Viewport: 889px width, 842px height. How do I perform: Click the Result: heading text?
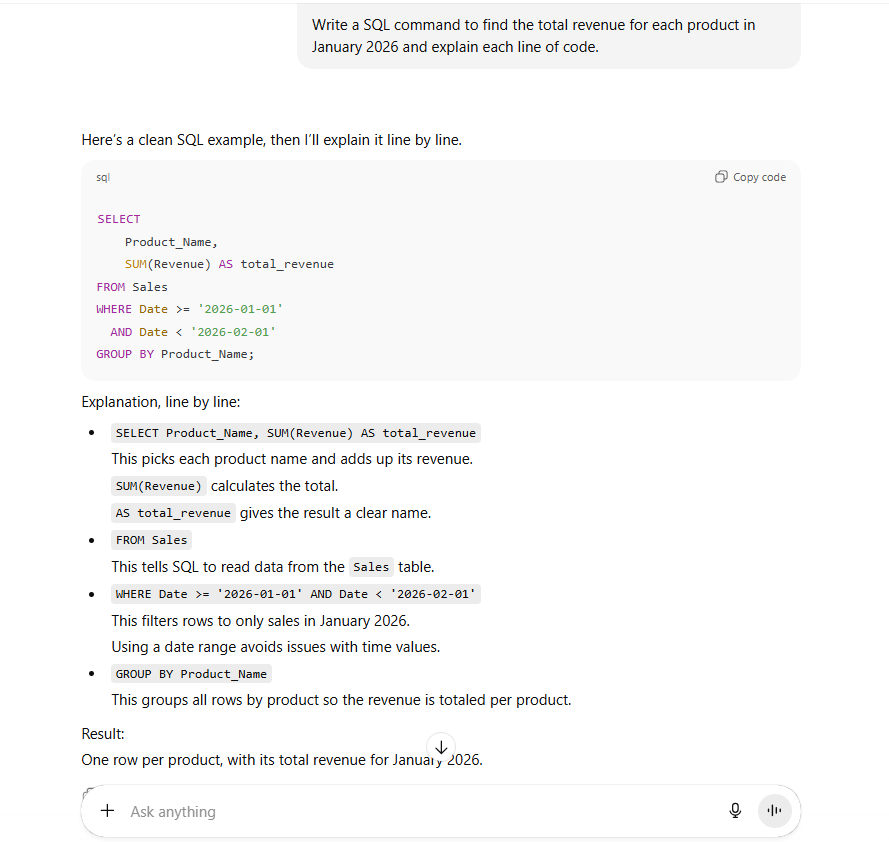click(x=102, y=733)
